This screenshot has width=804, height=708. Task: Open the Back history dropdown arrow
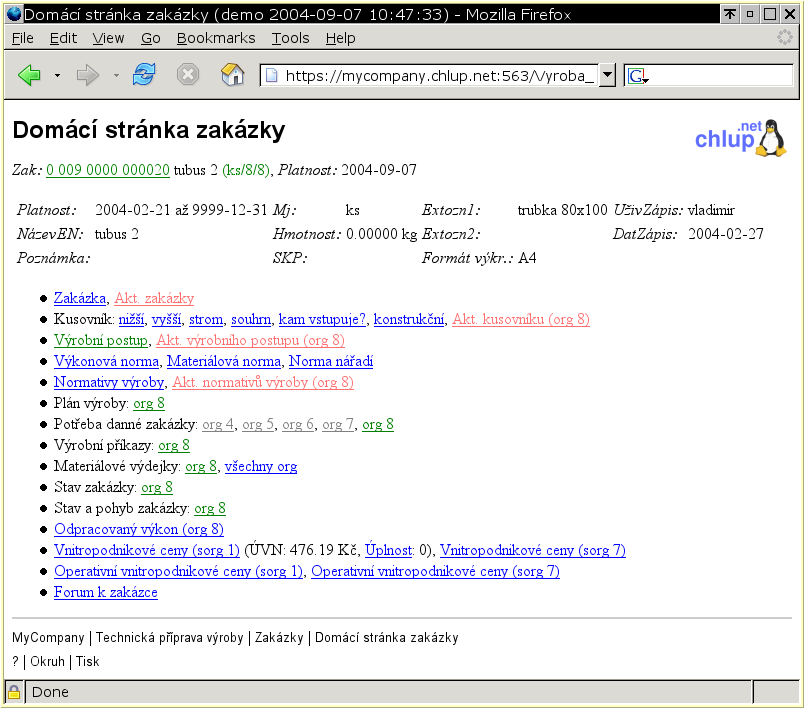click(x=57, y=76)
